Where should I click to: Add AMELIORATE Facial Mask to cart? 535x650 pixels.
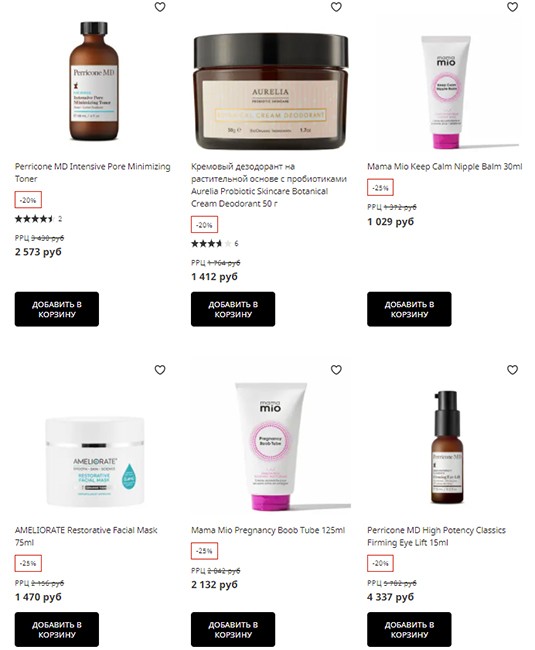[x=57, y=629]
